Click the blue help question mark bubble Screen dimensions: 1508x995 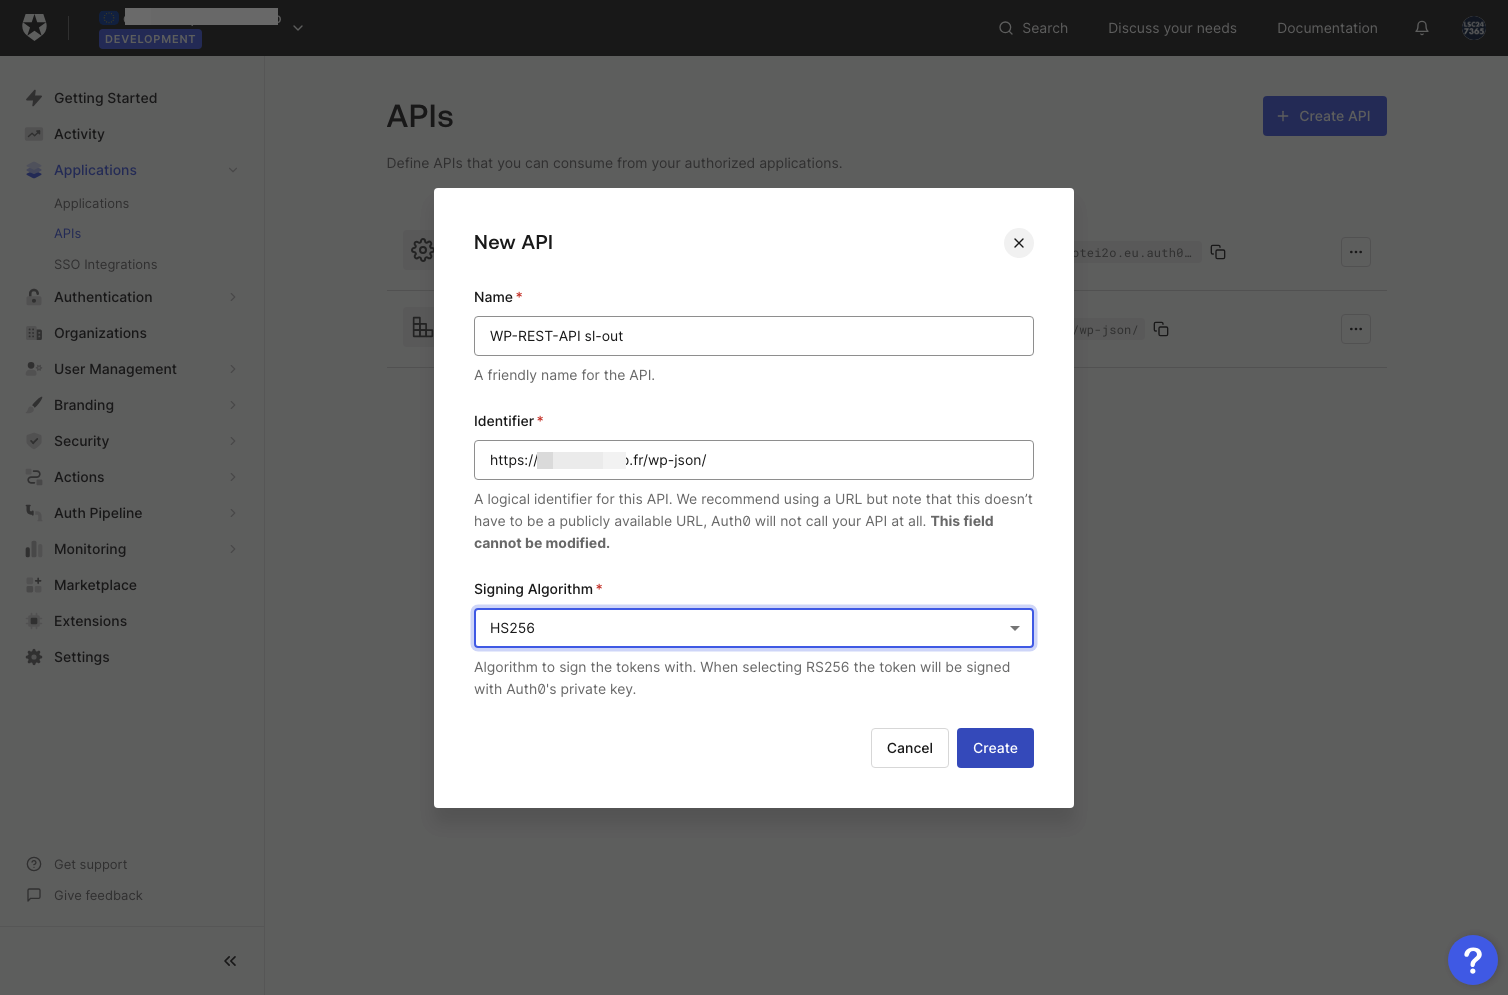tap(1472, 960)
